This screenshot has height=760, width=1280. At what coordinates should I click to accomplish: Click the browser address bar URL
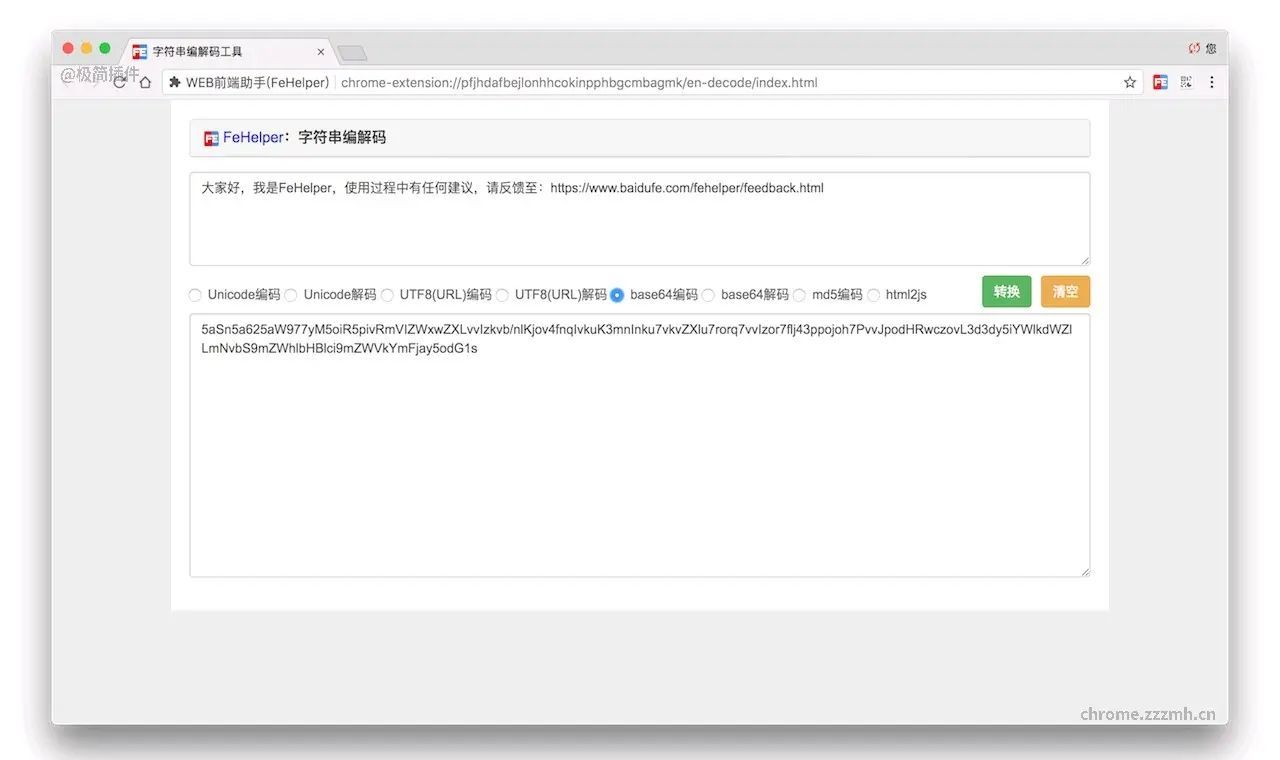coord(579,82)
